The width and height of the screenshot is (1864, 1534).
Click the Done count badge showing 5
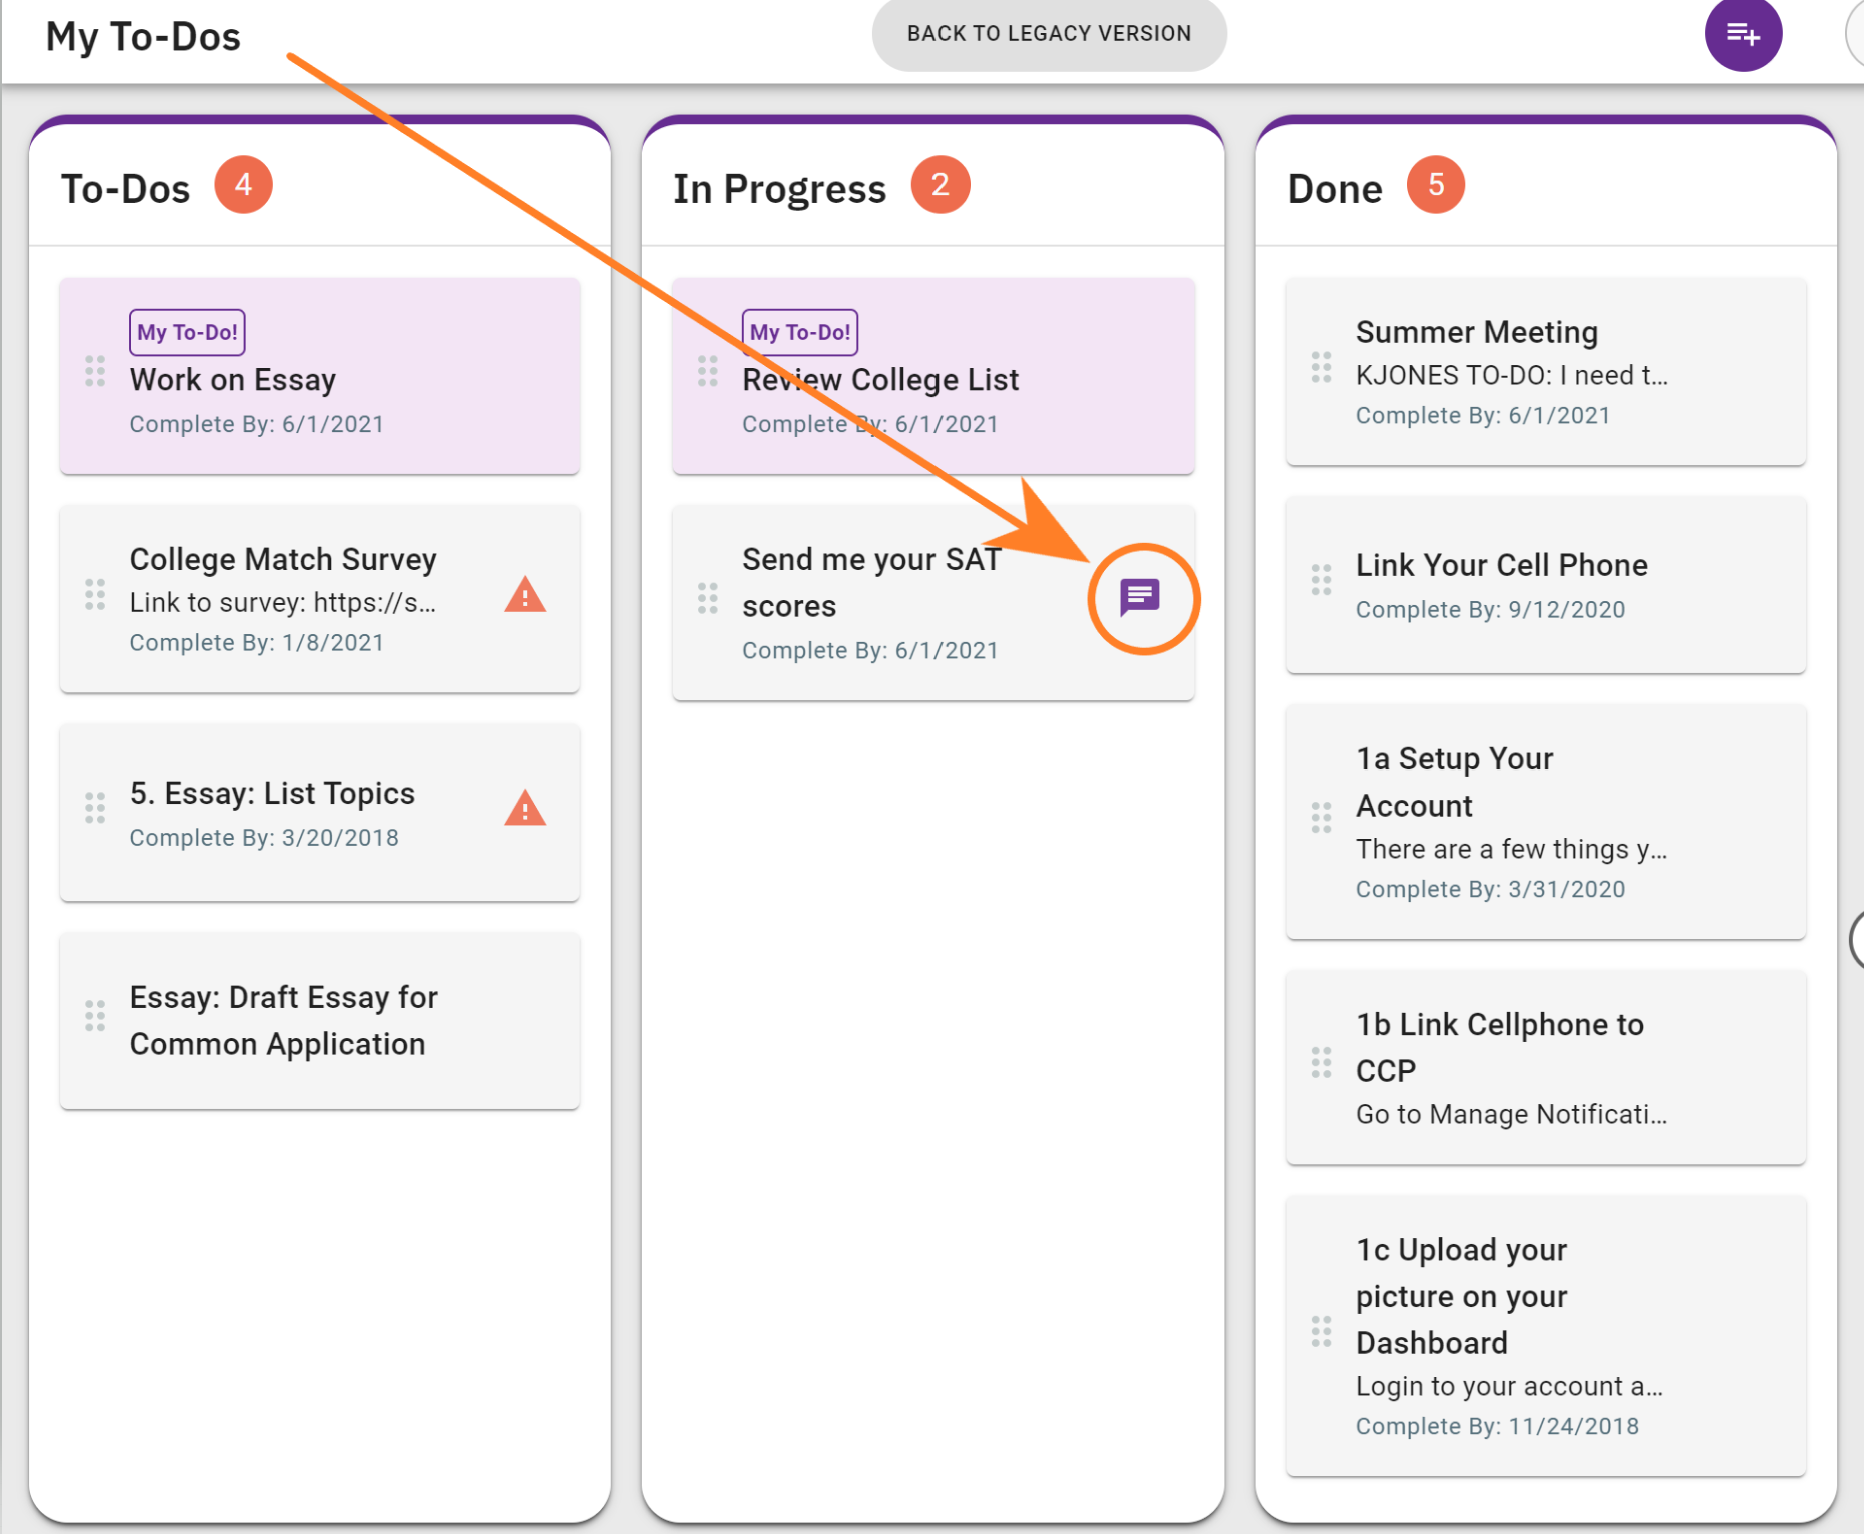(1436, 185)
